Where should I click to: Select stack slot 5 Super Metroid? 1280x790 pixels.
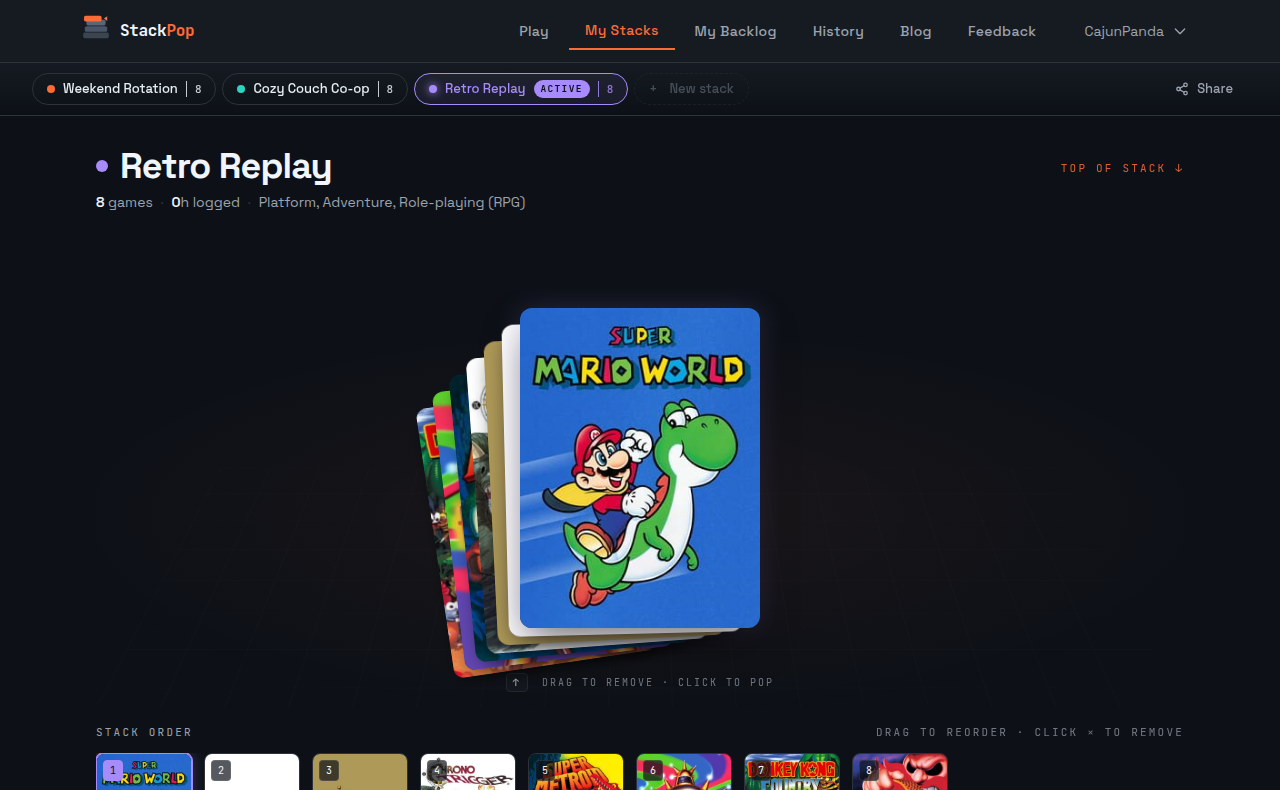(x=576, y=771)
